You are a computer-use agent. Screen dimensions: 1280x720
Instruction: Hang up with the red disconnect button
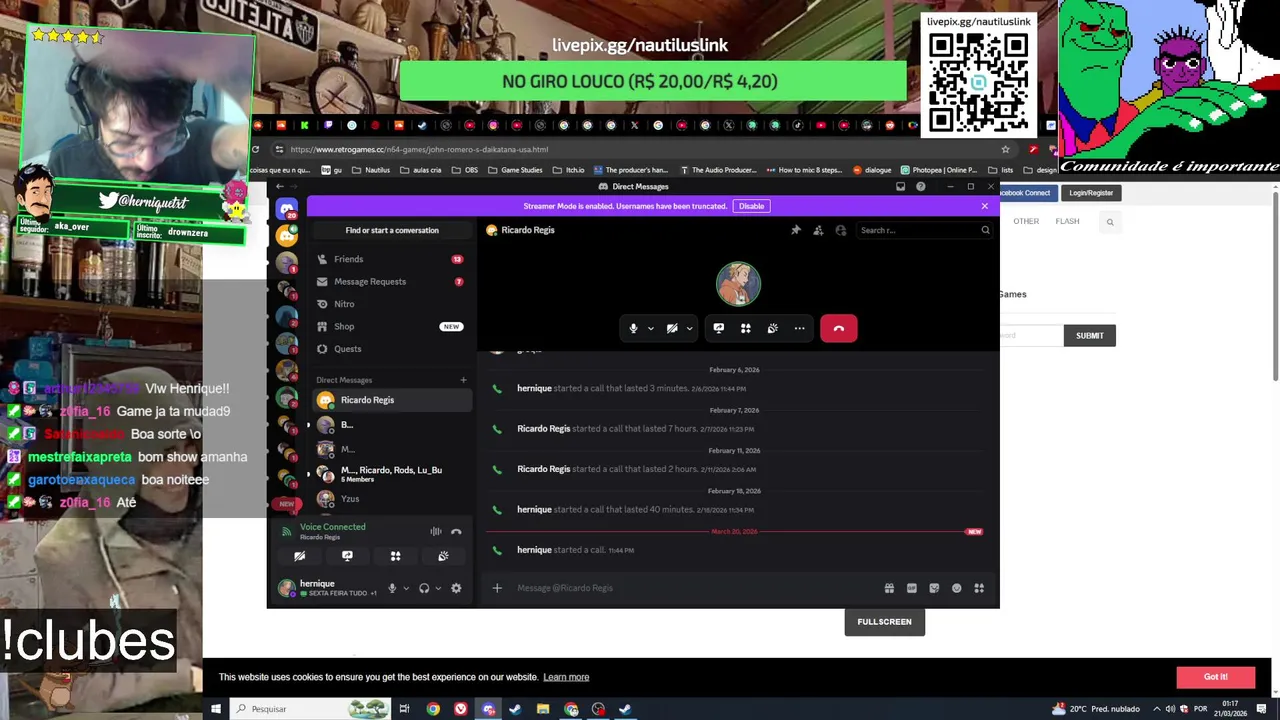tap(838, 328)
